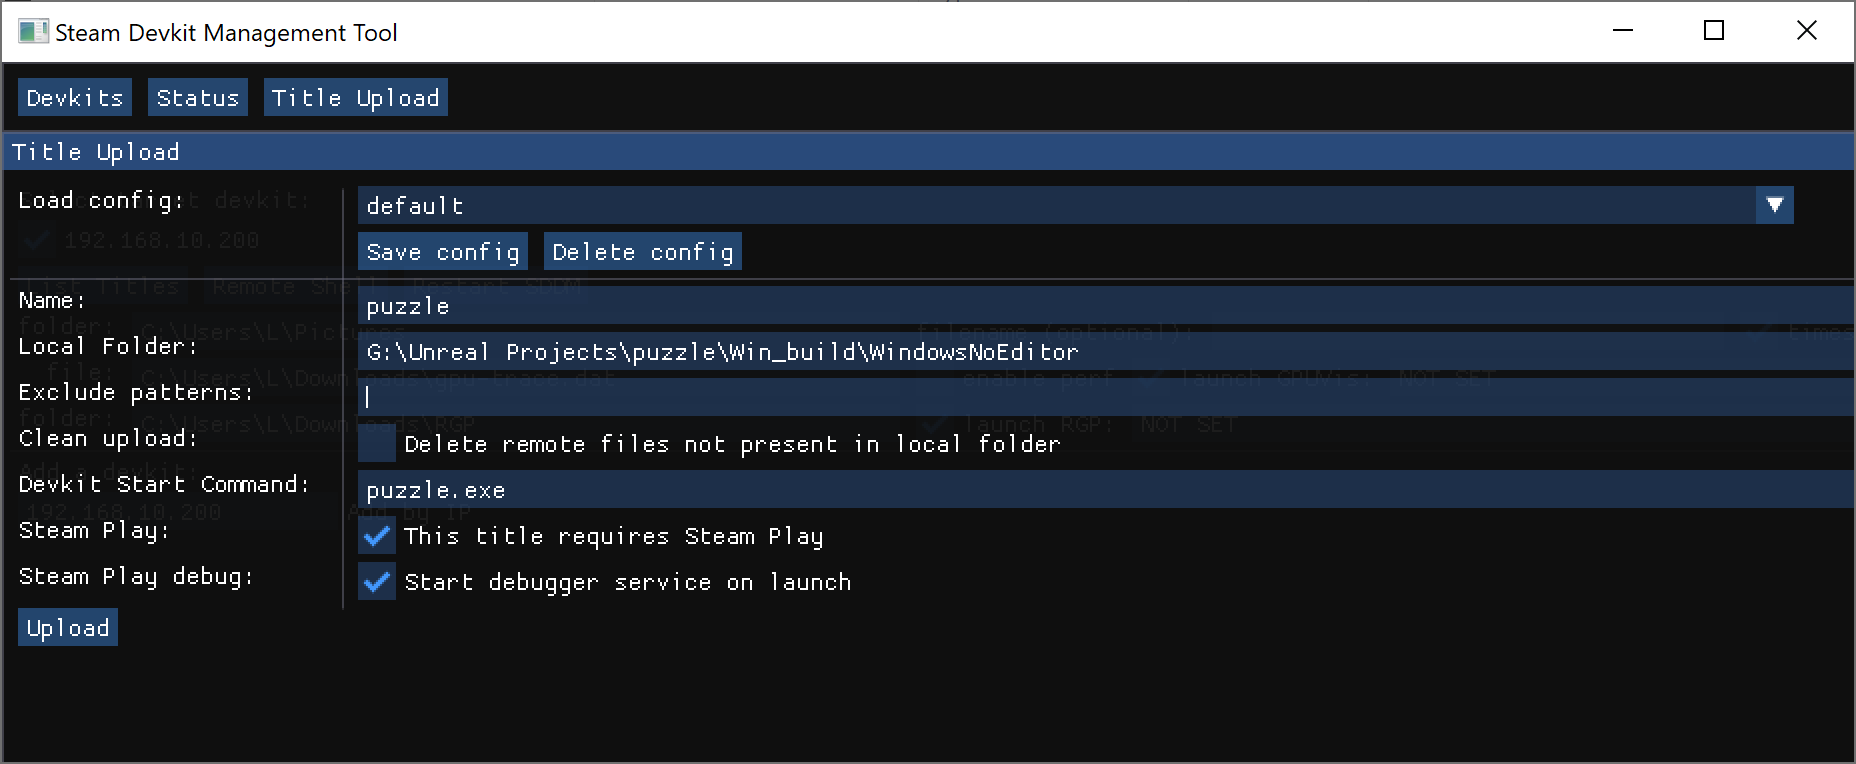Disable Start debugger service on launch
The height and width of the screenshot is (764, 1856).
(377, 582)
